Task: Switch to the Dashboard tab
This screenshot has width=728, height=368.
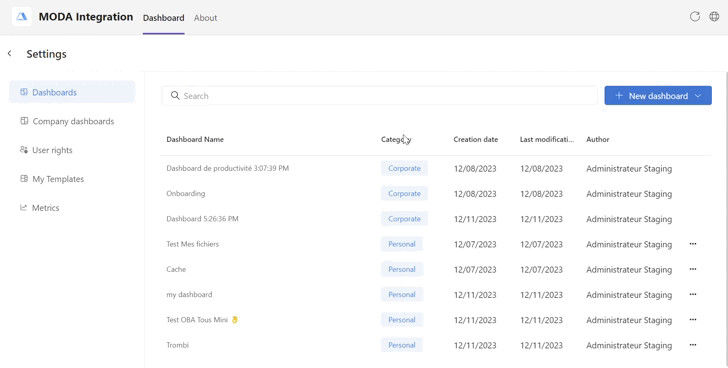Action: point(163,18)
